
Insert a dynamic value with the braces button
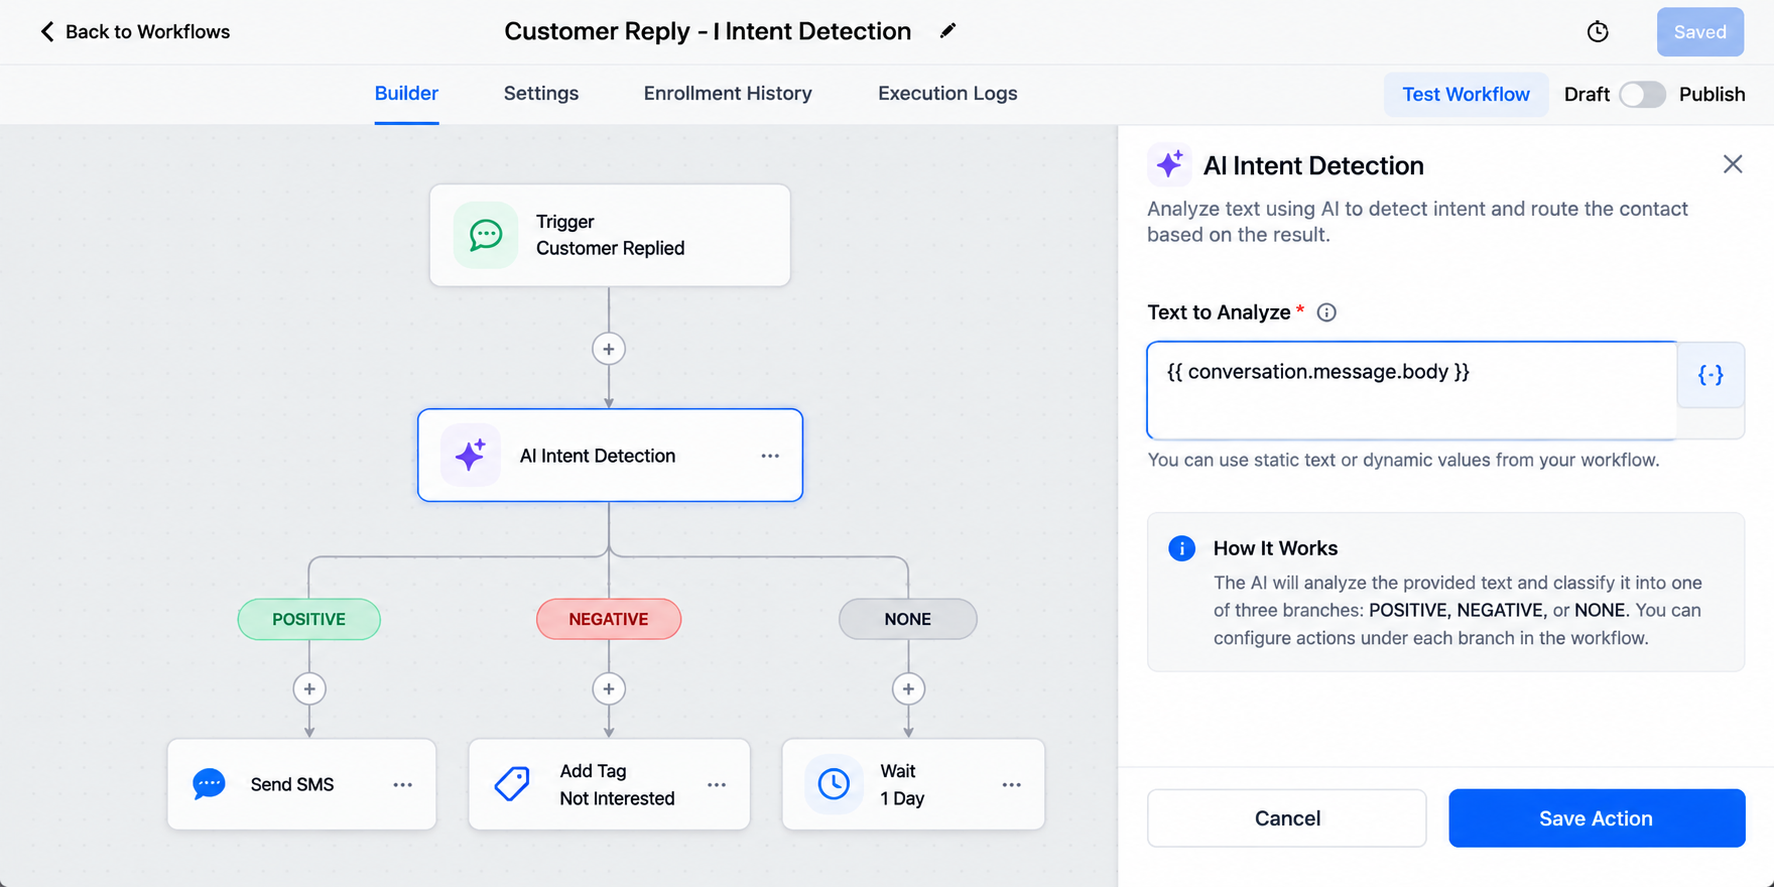point(1711,375)
